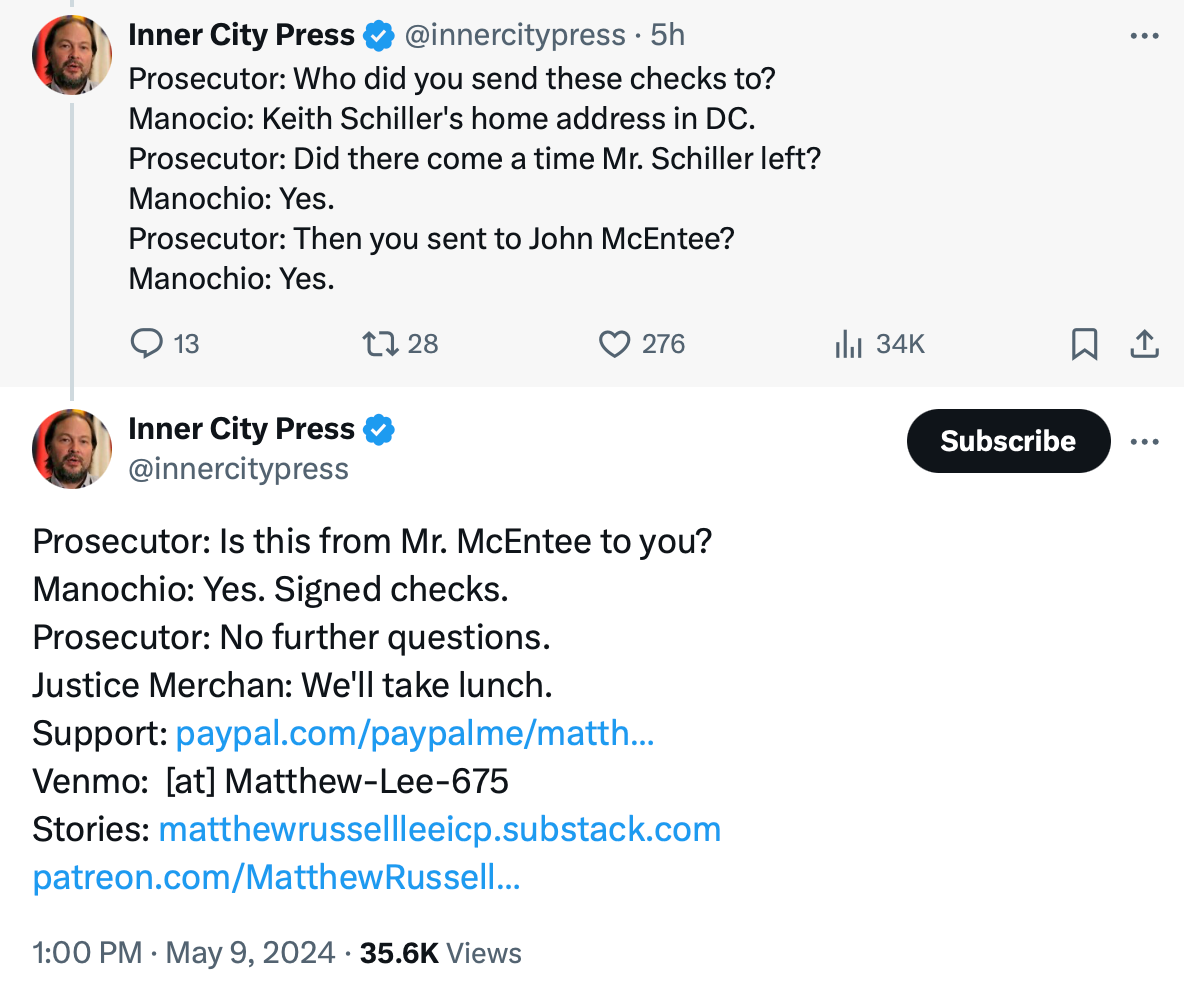Open the more options menu on the first tweet
The image size is (1184, 994).
1143,34
